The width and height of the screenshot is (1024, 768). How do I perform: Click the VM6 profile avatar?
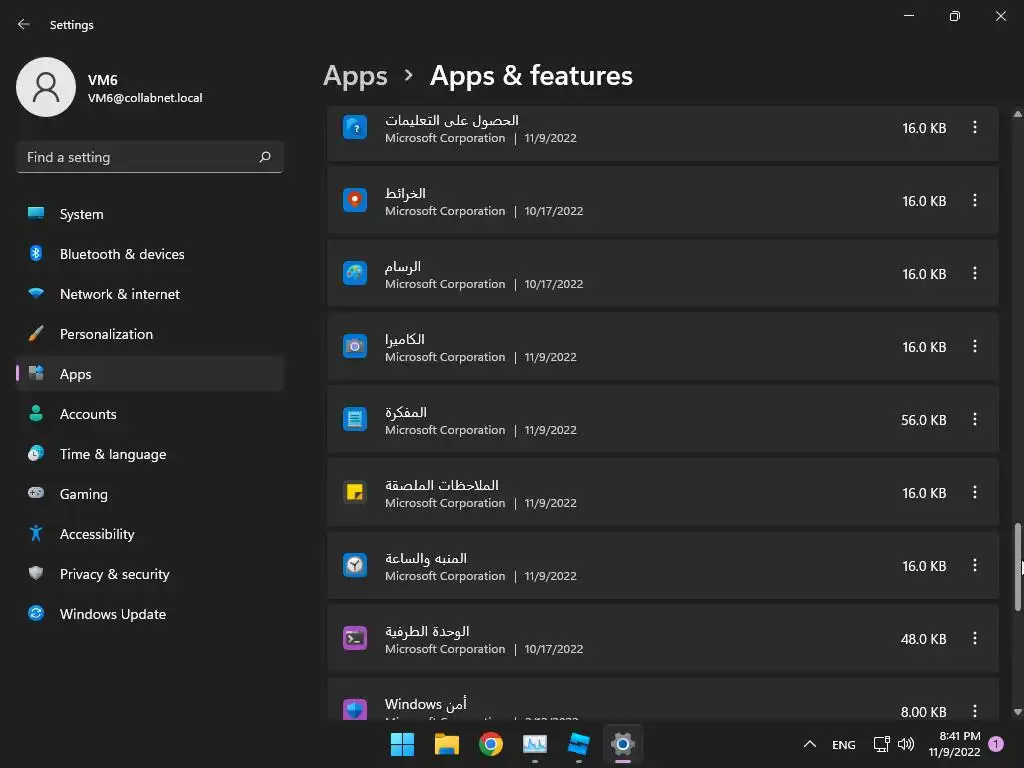(46, 87)
